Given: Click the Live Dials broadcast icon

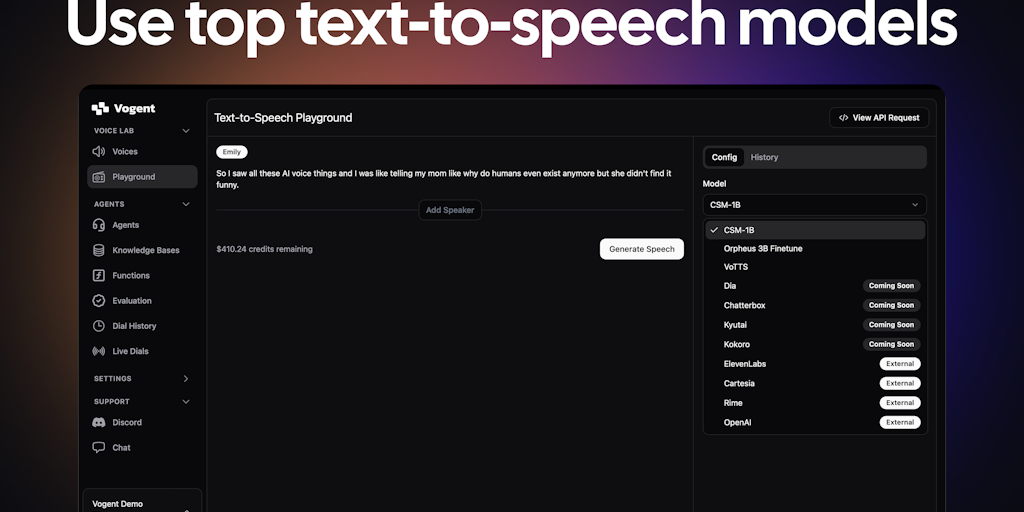Looking at the screenshot, I should [x=98, y=351].
